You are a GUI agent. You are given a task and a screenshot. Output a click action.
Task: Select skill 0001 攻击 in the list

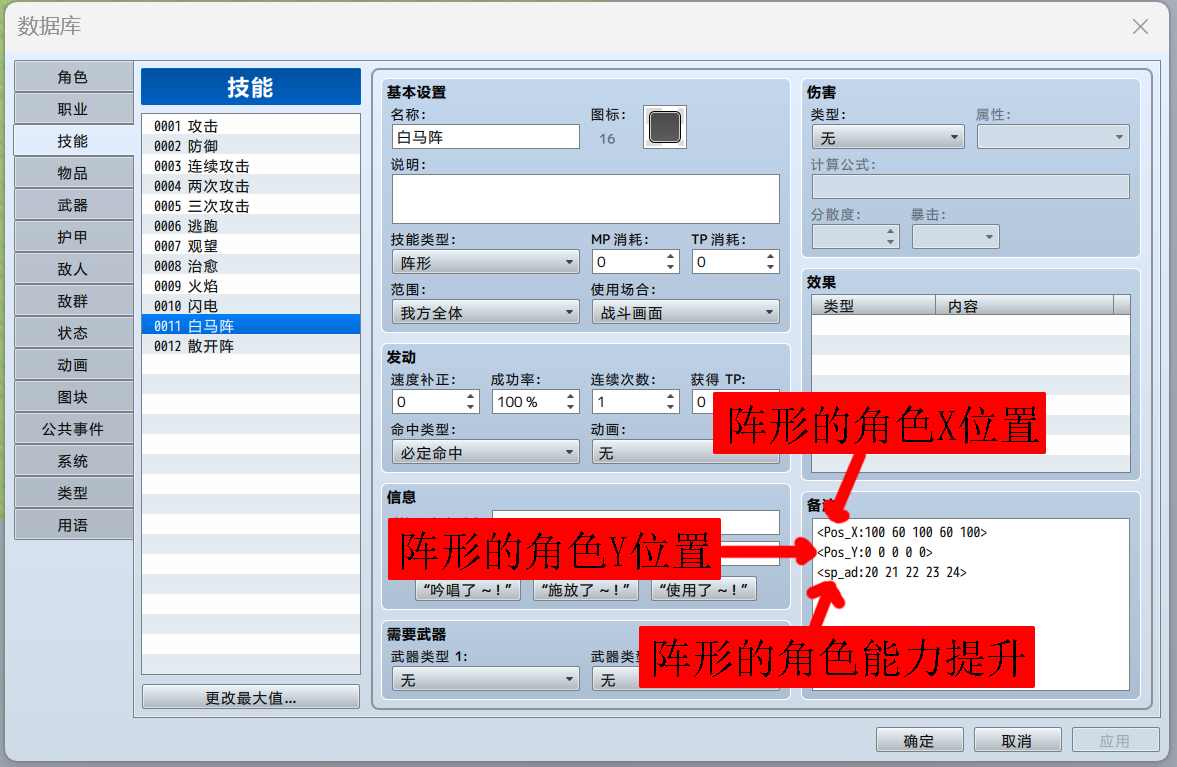click(x=251, y=125)
